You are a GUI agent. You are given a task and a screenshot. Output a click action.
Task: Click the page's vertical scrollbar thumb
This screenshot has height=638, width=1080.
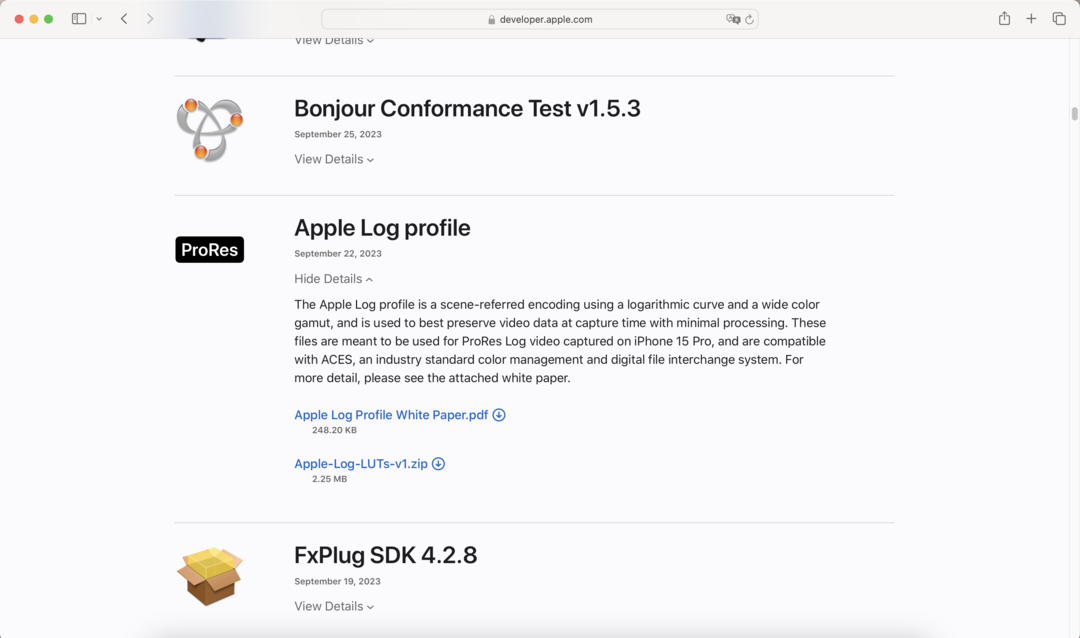(x=1074, y=114)
